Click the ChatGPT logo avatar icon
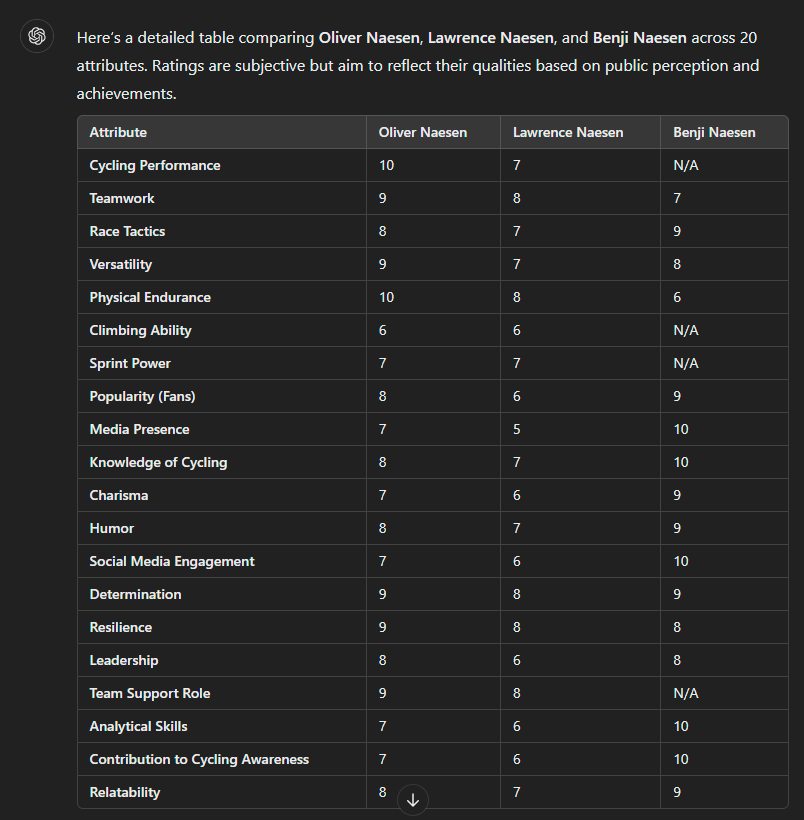The width and height of the screenshot is (804, 820). (37, 36)
